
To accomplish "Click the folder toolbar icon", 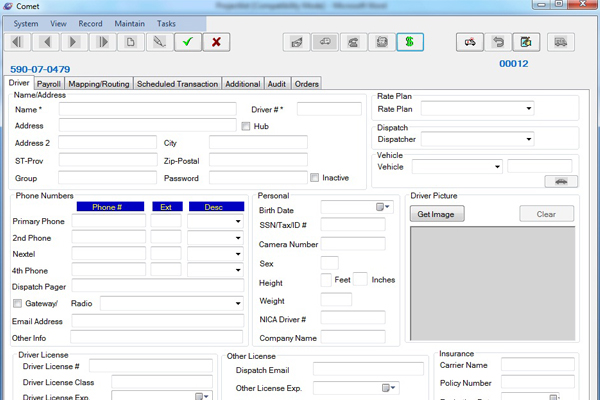I will coord(297,42).
